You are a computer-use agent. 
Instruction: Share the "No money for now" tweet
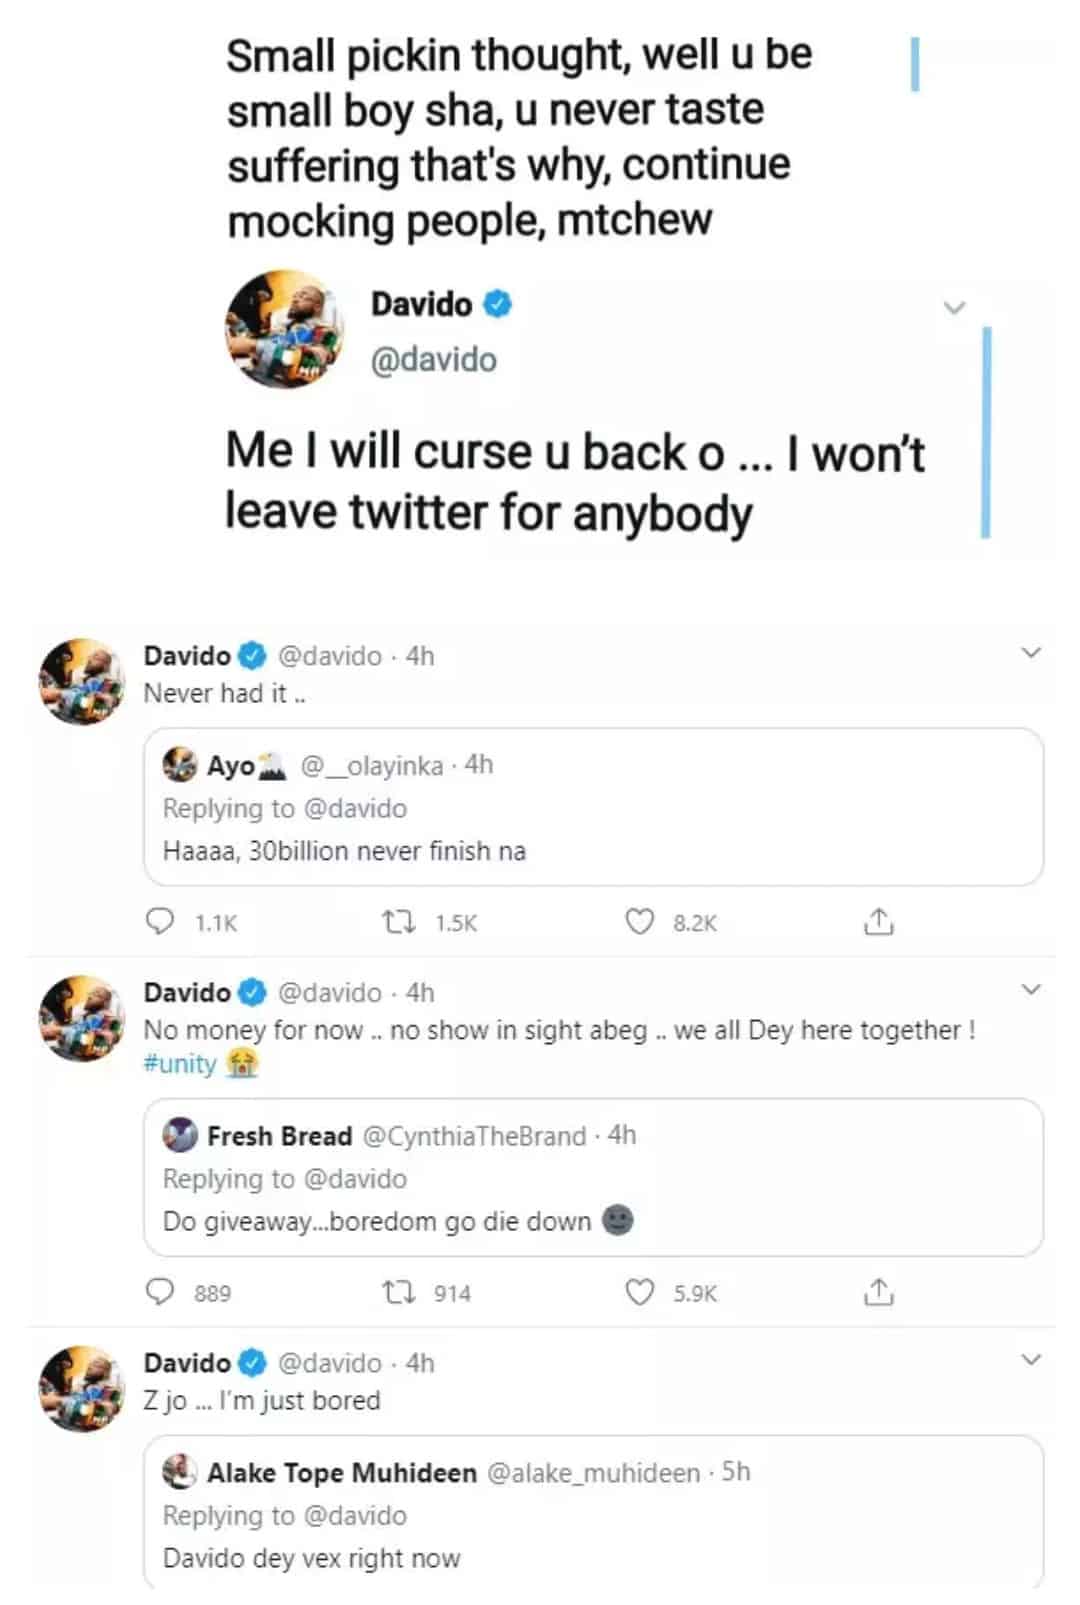click(878, 1292)
